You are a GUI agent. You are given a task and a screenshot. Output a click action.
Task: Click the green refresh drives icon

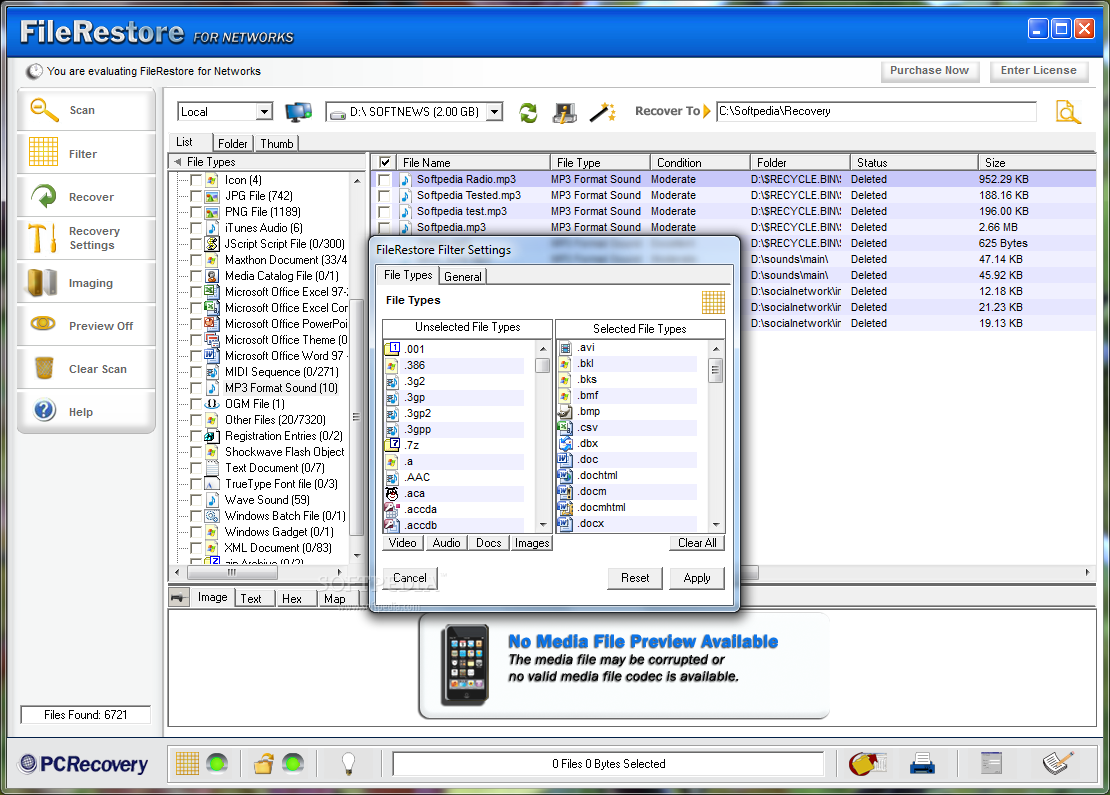click(x=528, y=112)
